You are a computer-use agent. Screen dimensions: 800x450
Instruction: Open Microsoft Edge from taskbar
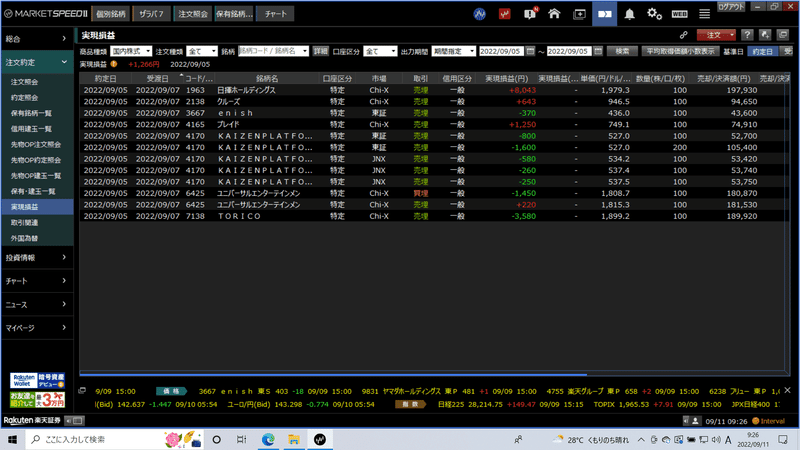(268, 439)
